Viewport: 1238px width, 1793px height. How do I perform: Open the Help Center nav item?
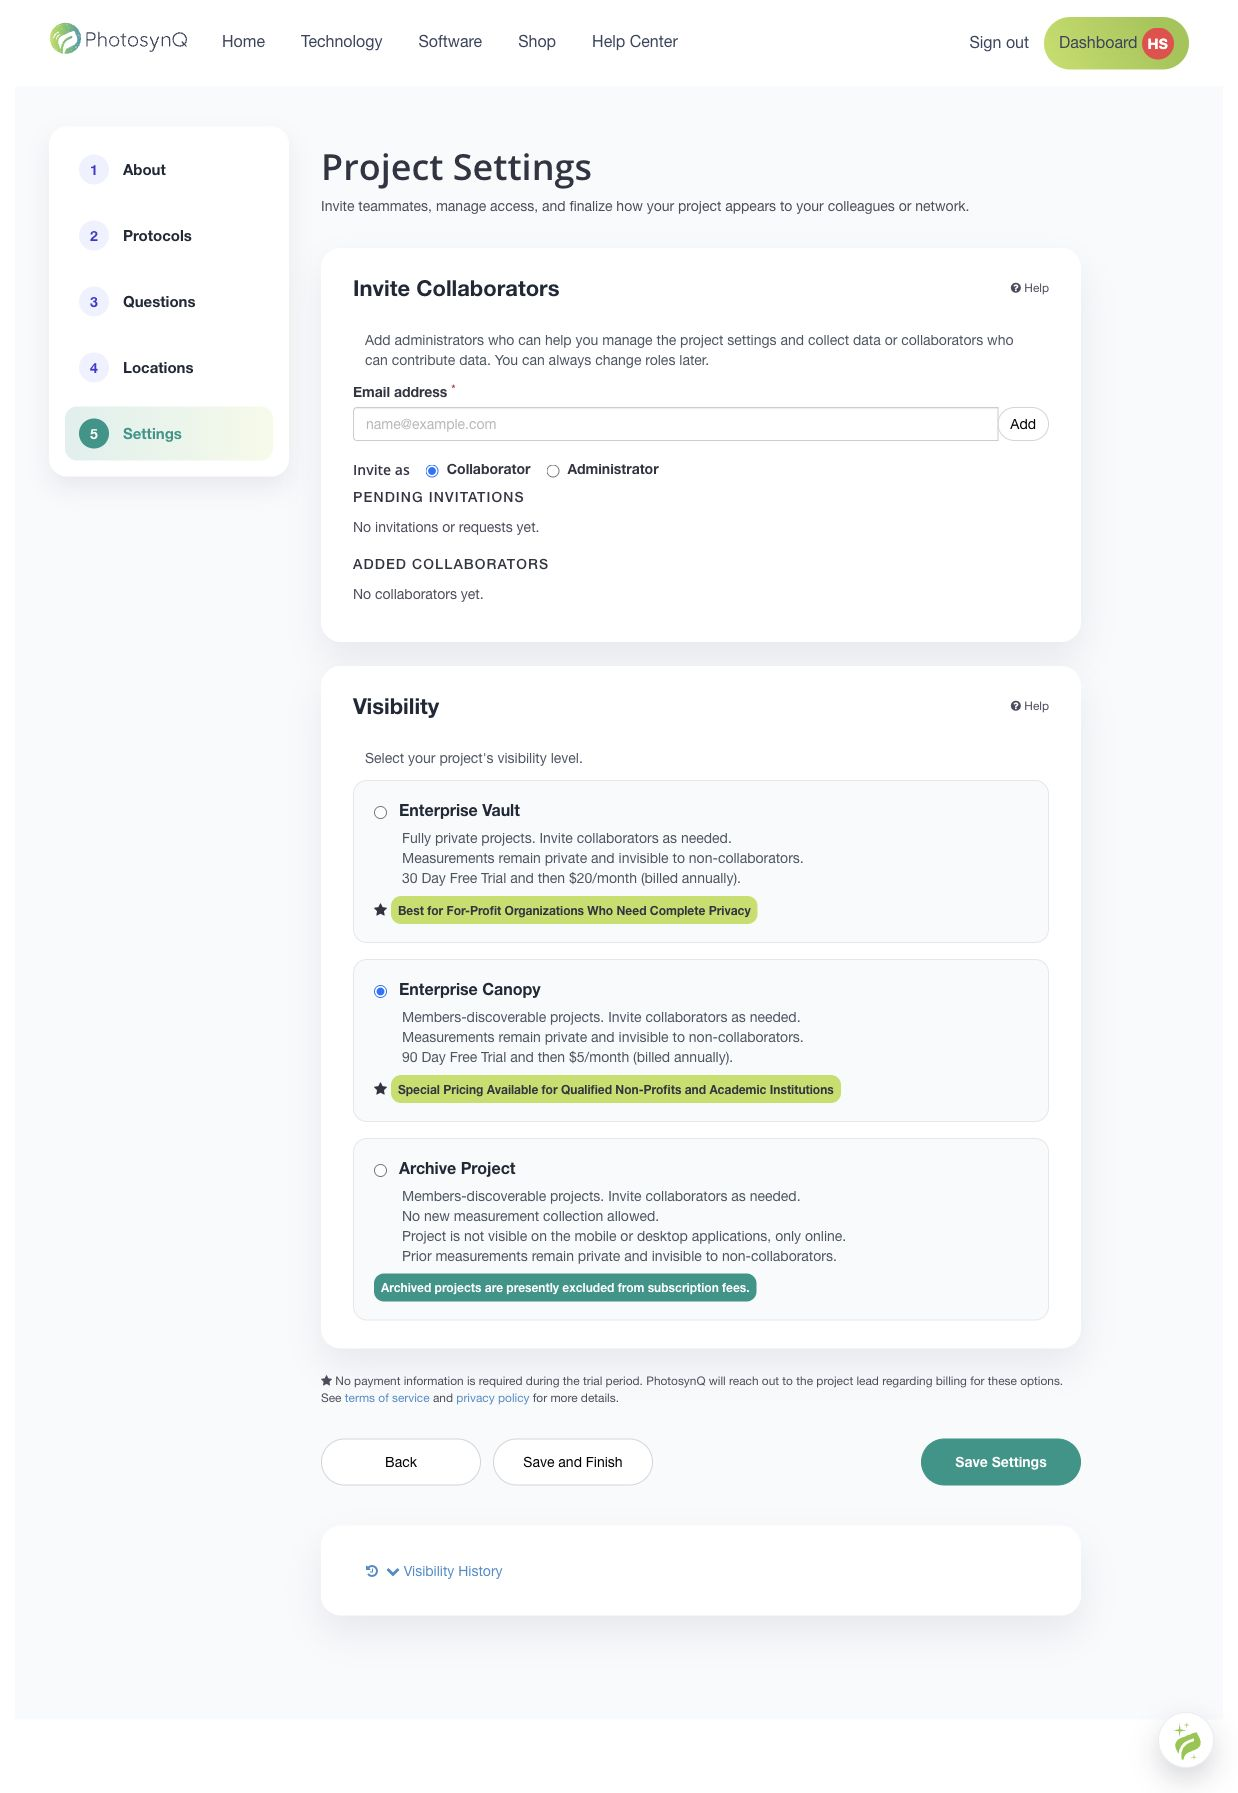(634, 41)
